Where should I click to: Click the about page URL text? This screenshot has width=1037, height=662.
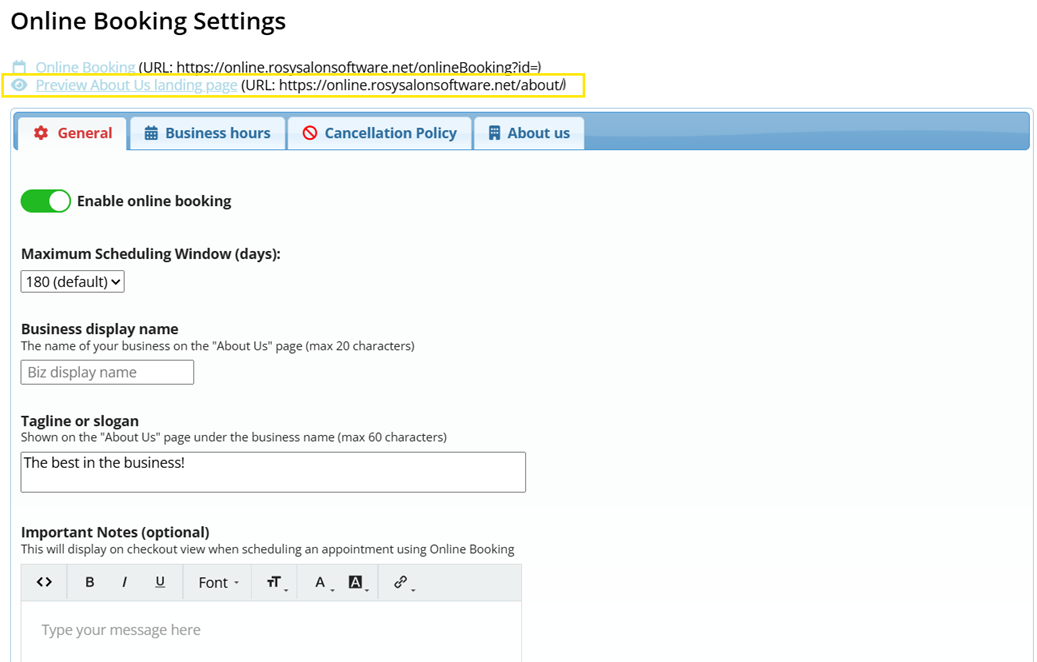click(x=403, y=85)
